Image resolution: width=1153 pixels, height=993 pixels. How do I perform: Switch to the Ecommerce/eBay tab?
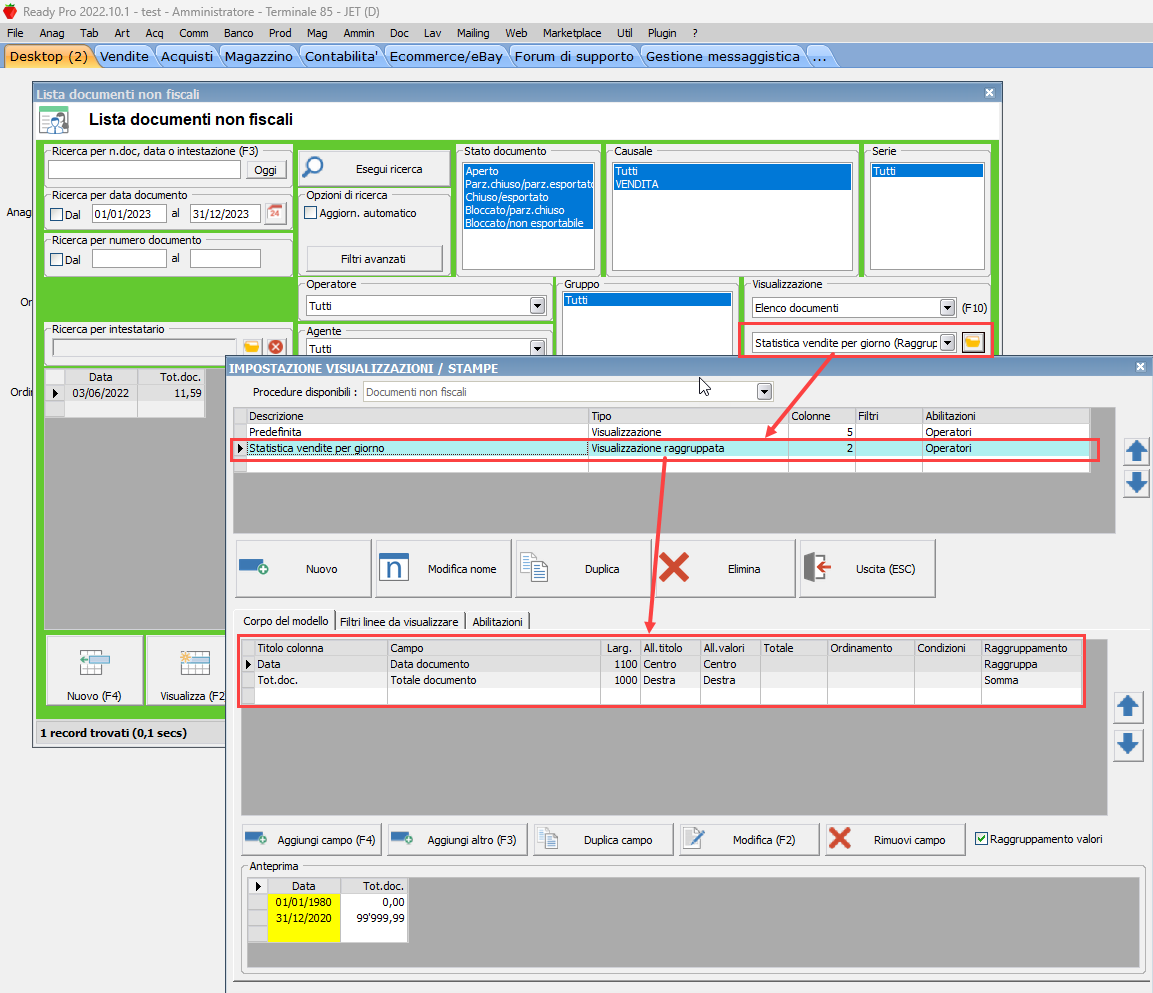pos(446,57)
